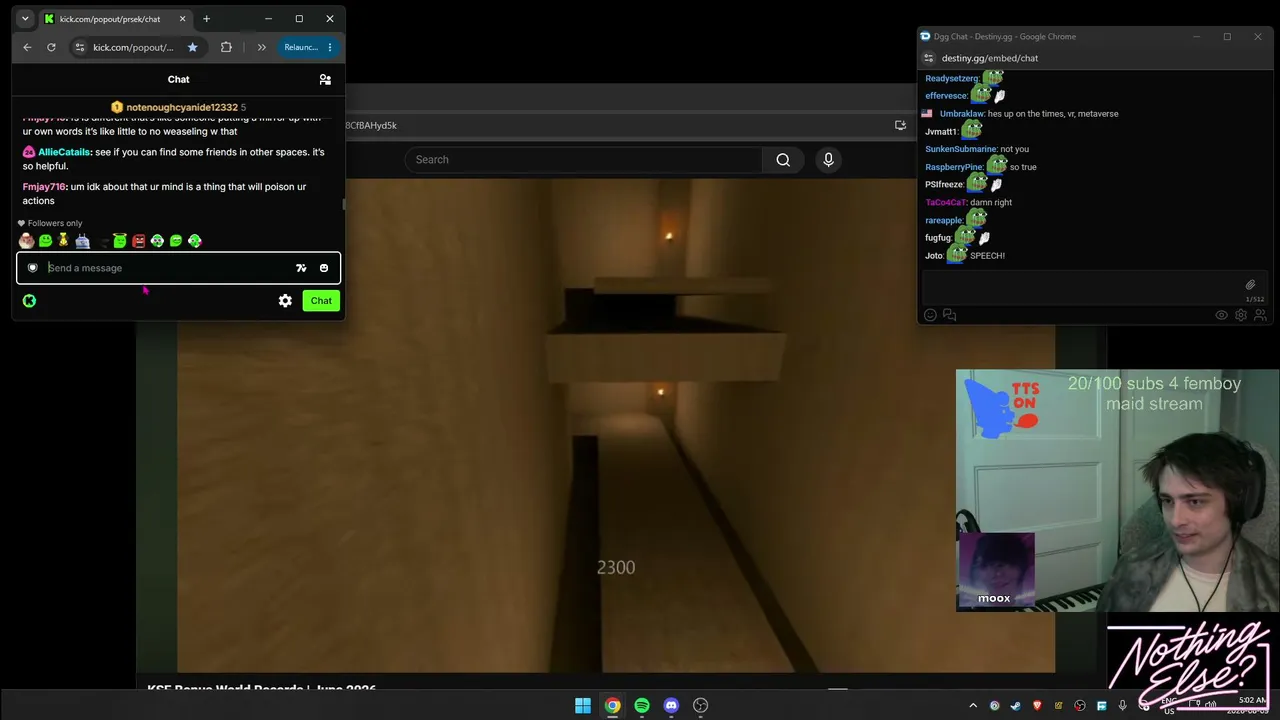Click username Umbraklaw in Dgg chat
The image size is (1280, 720).
click(962, 114)
